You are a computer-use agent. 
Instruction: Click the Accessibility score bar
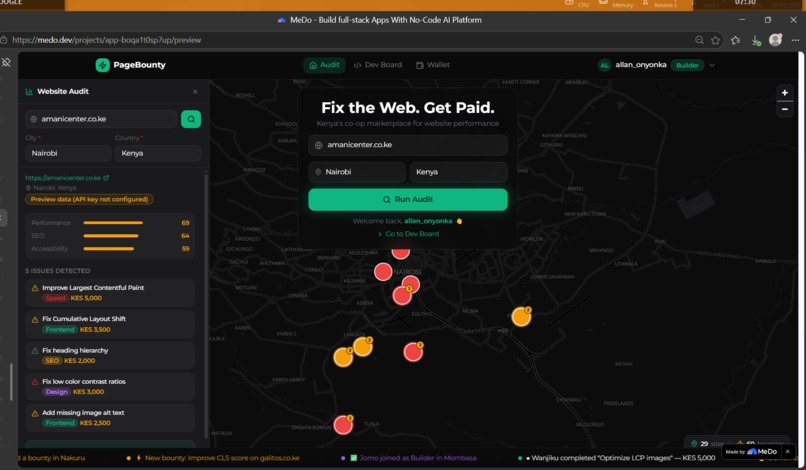108,248
